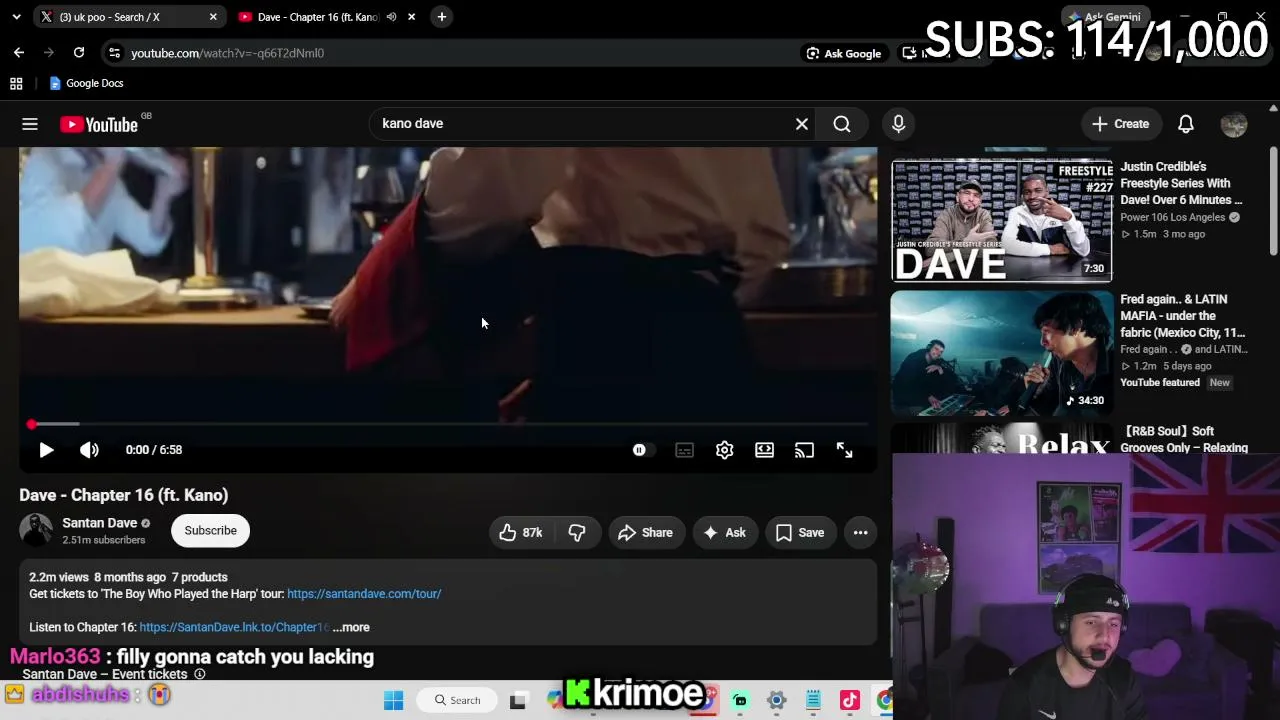Viewport: 1280px width, 720px height.
Task: Open the Power 106 Los Angeles channel
Action: pos(1172,217)
